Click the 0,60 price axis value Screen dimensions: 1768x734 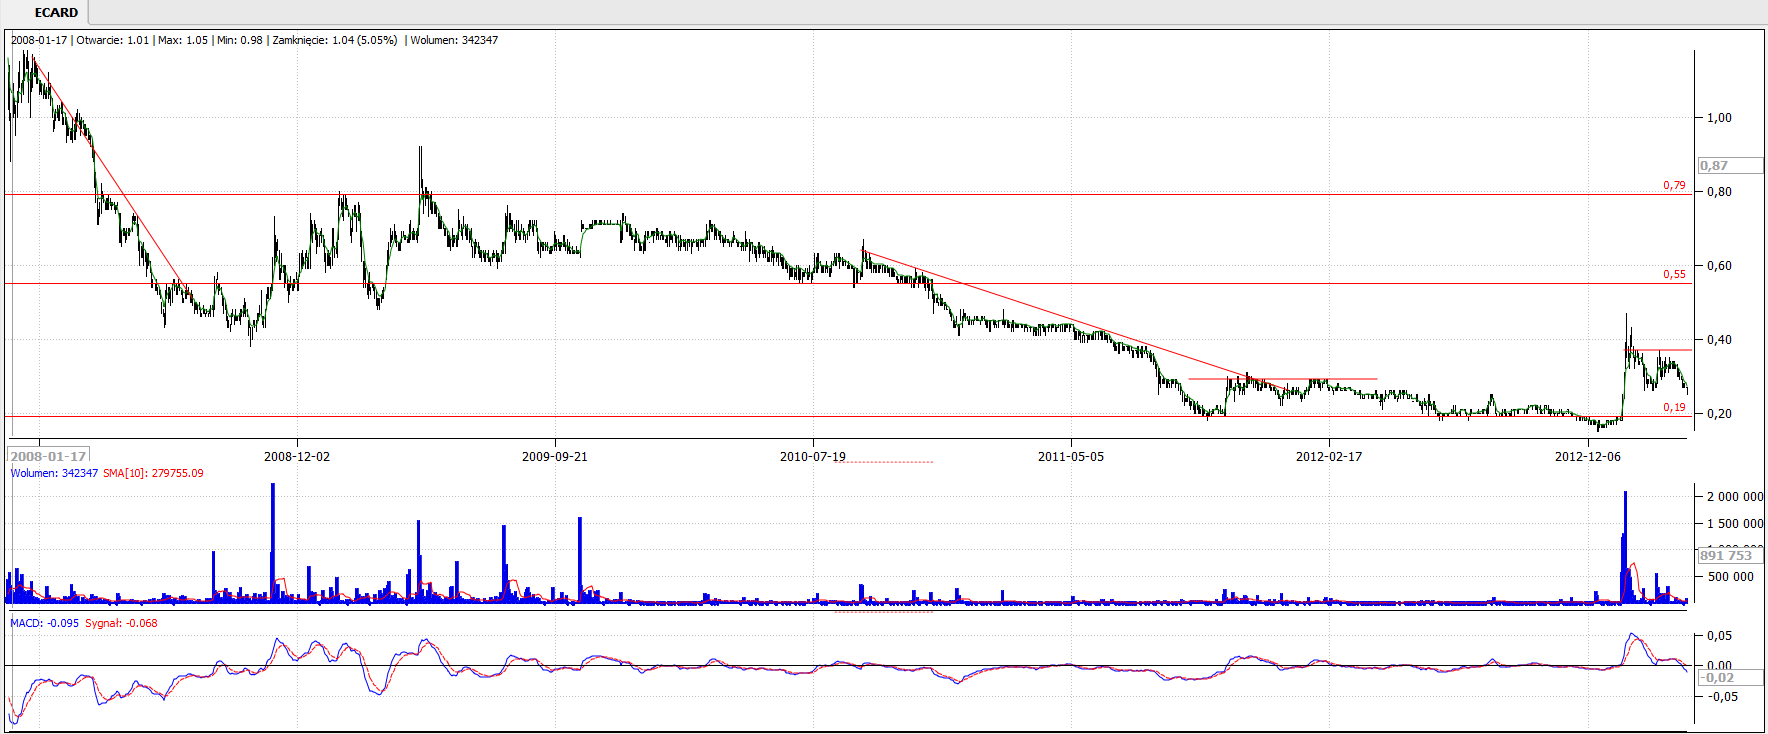click(1719, 266)
